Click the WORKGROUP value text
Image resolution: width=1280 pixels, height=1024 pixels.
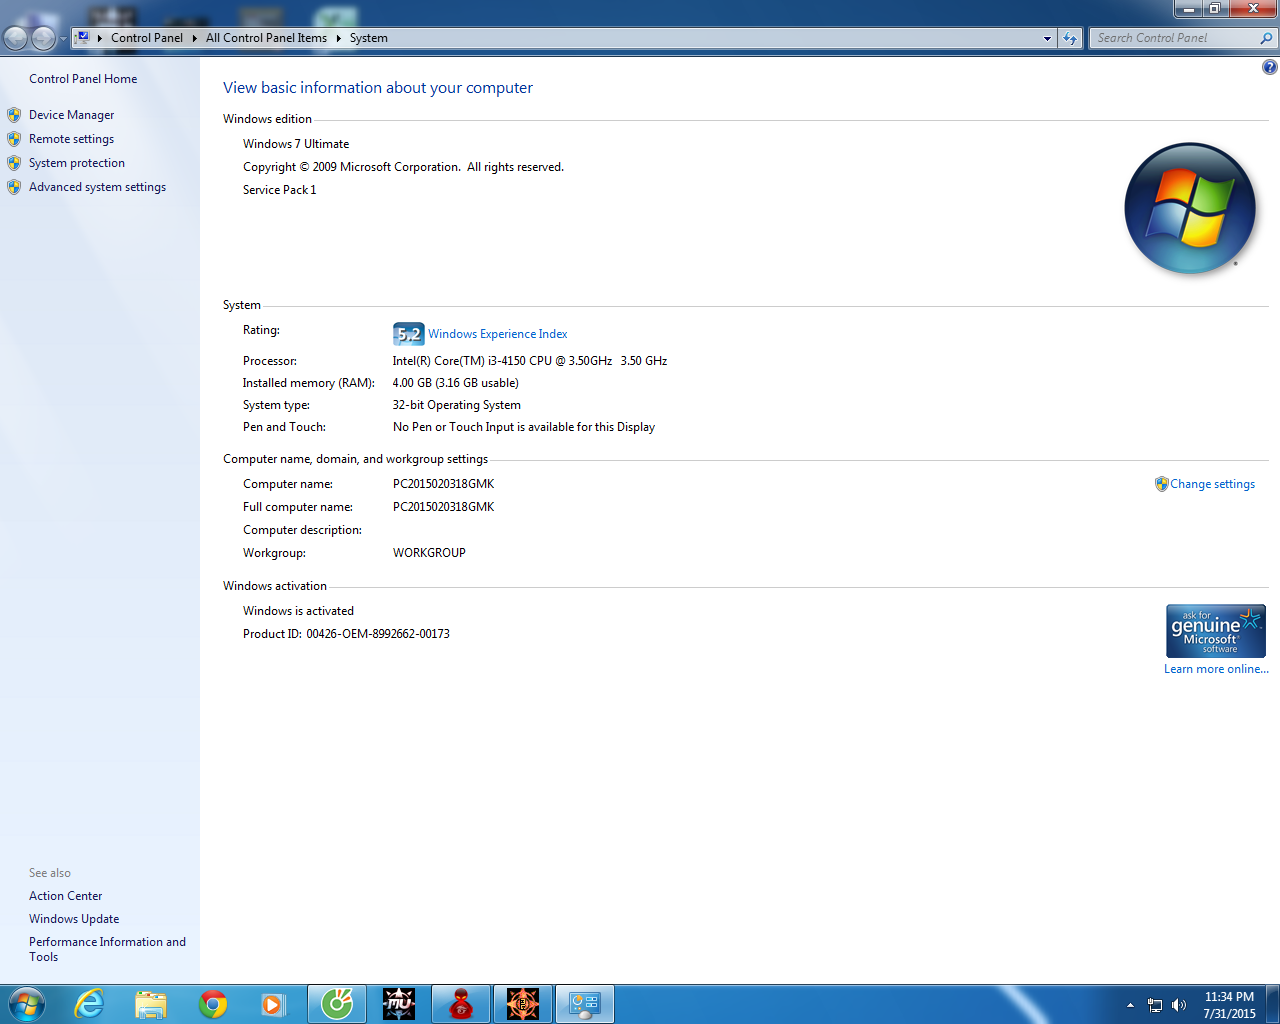pyautogui.click(x=429, y=553)
